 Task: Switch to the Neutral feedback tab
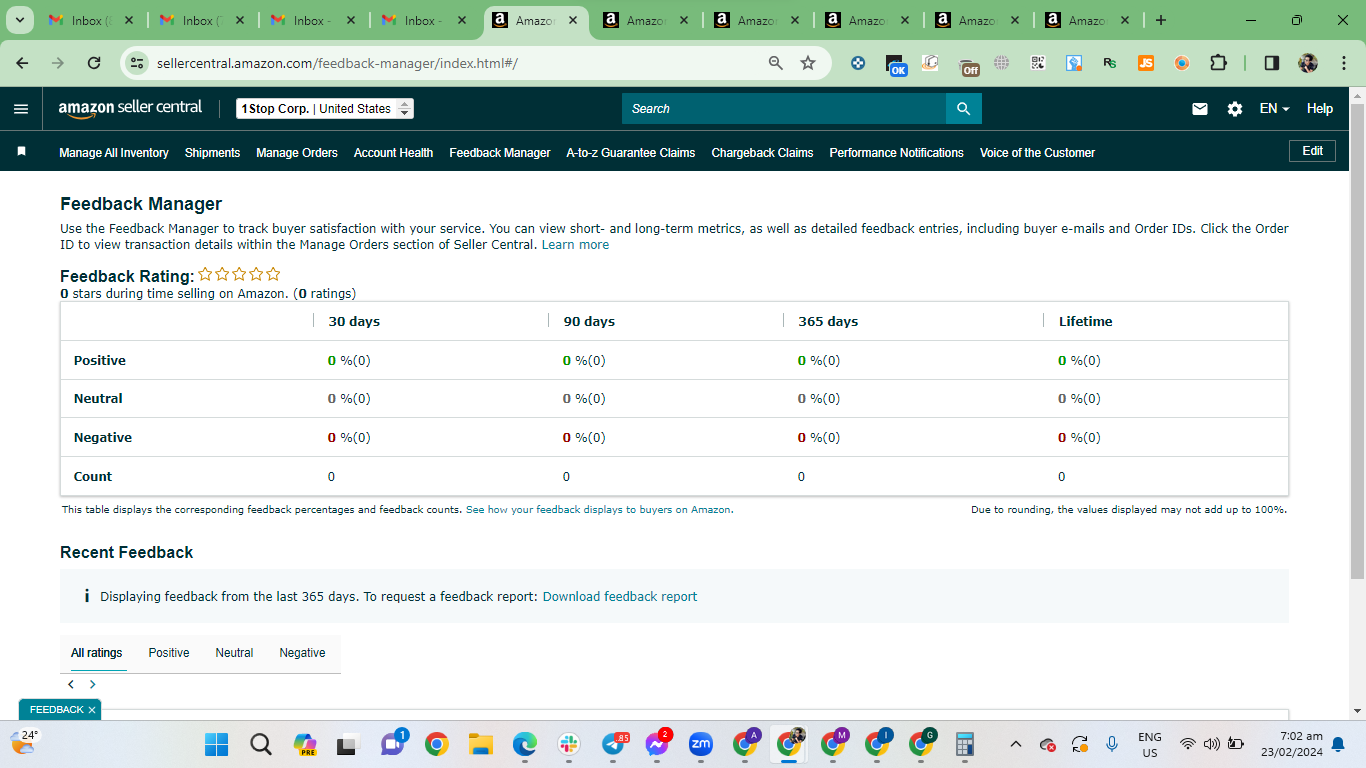tap(234, 653)
